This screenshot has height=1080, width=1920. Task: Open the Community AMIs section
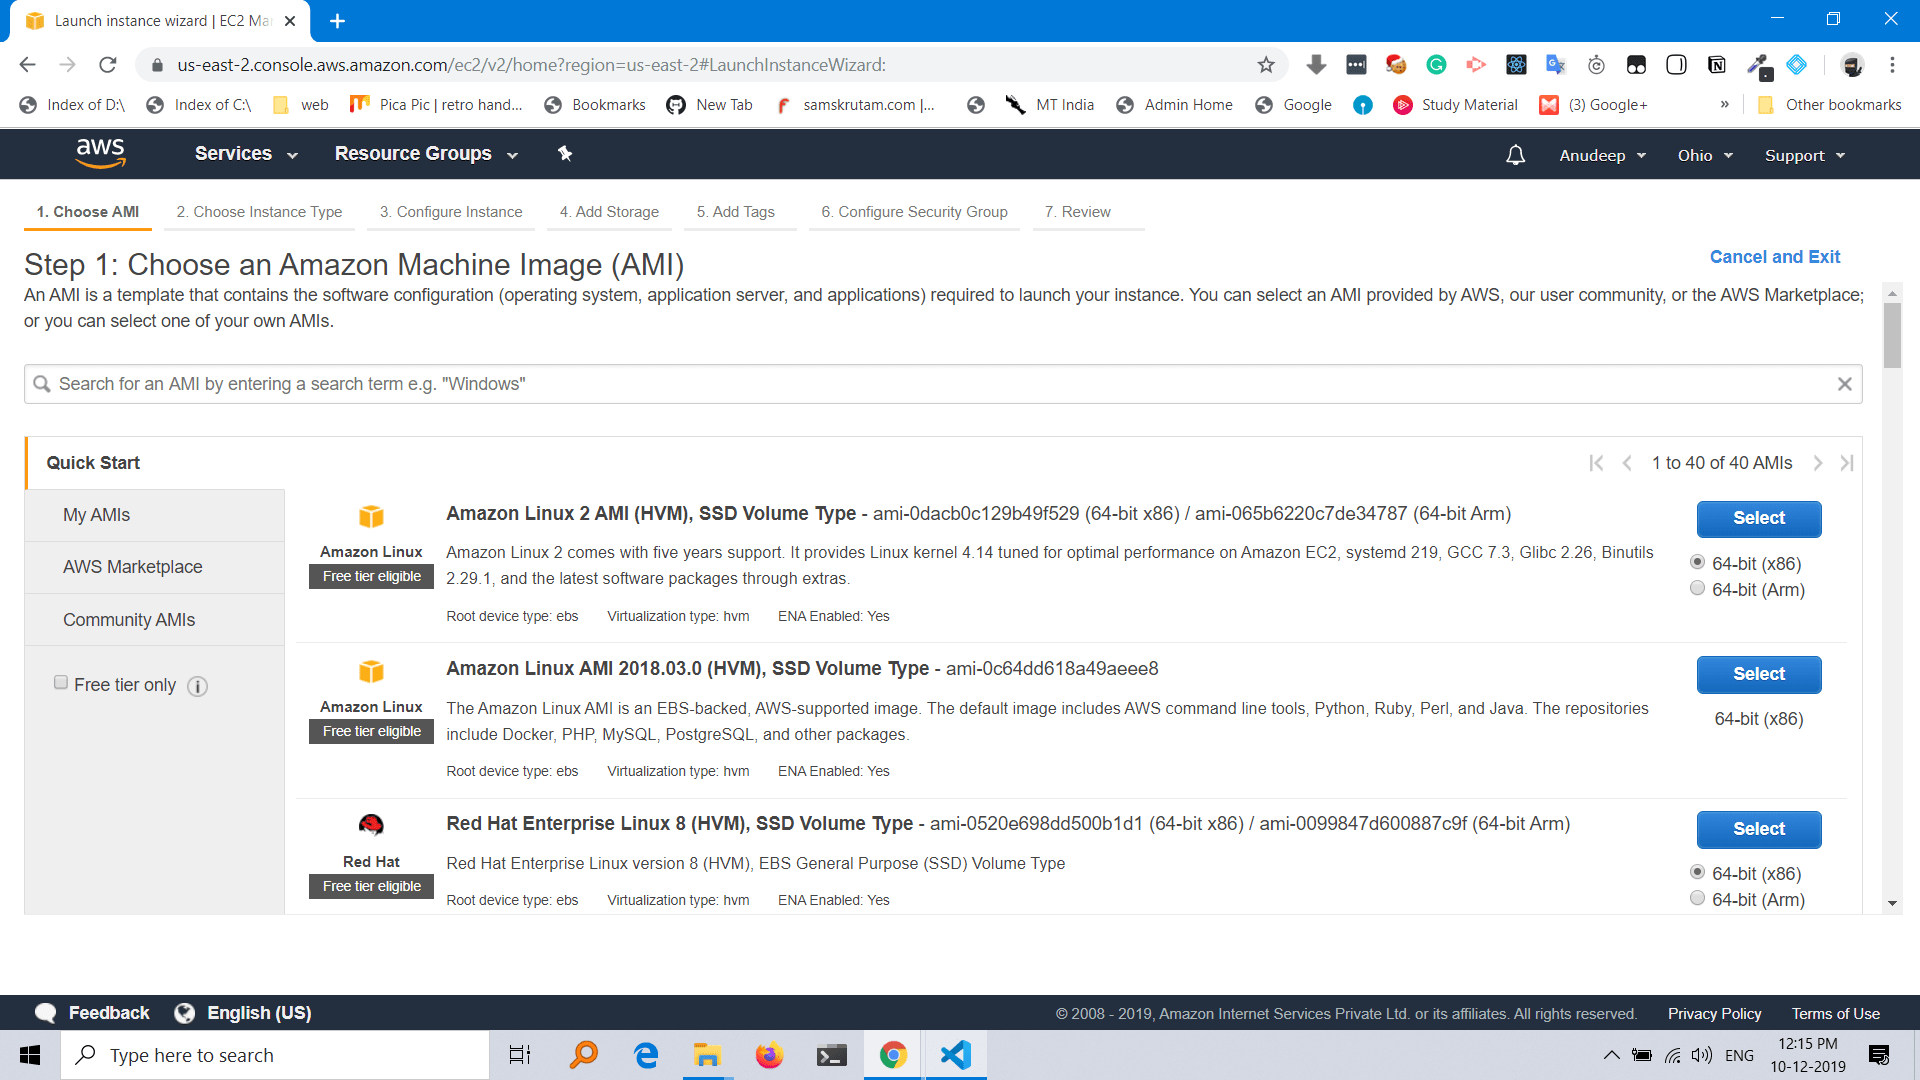[x=155, y=620]
